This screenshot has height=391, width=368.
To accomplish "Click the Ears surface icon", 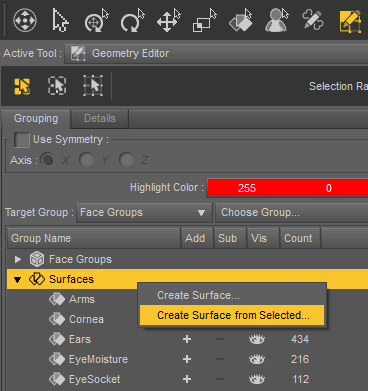I will coord(57,339).
